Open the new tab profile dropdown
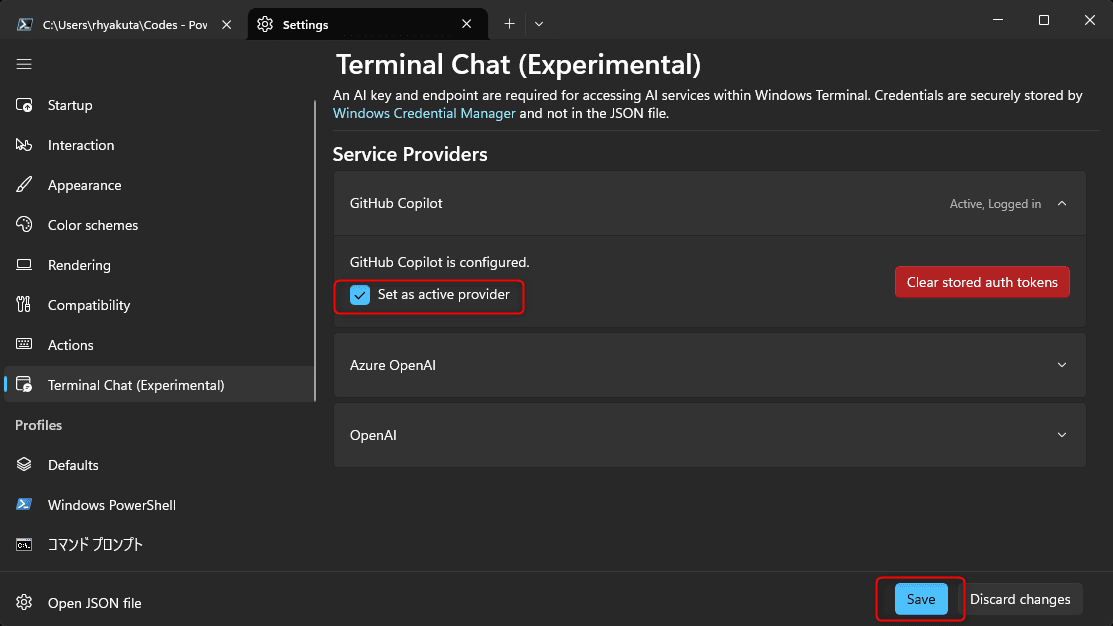1113x626 pixels. coord(539,24)
